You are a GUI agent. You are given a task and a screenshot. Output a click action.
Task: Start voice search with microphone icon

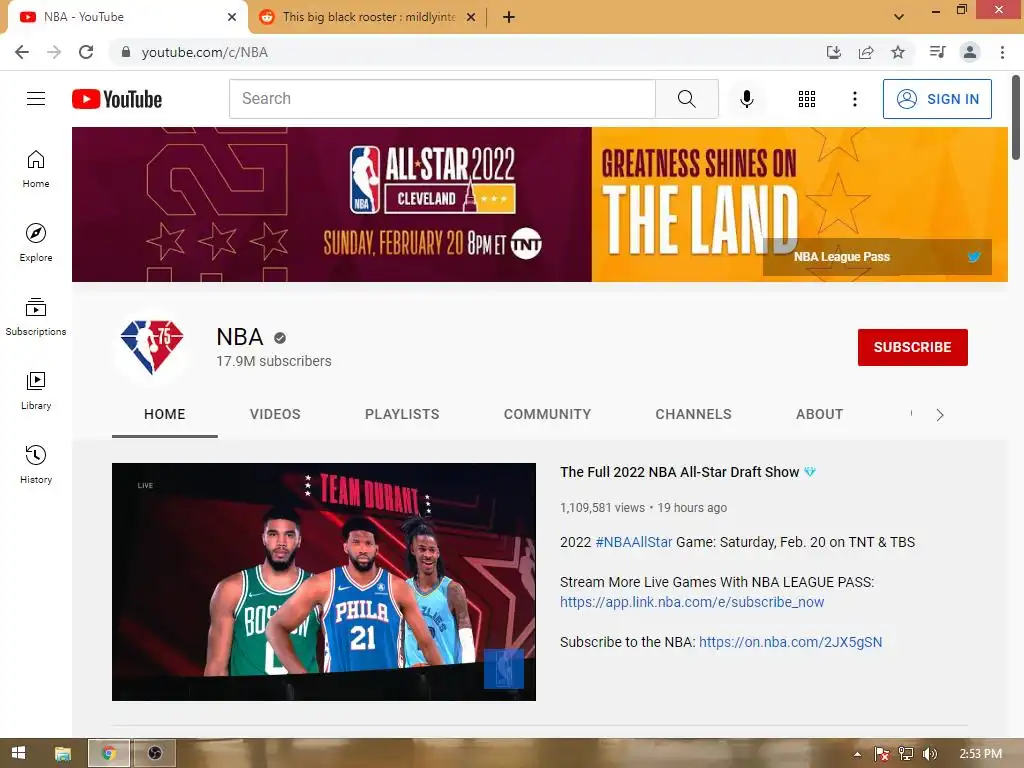click(x=746, y=99)
